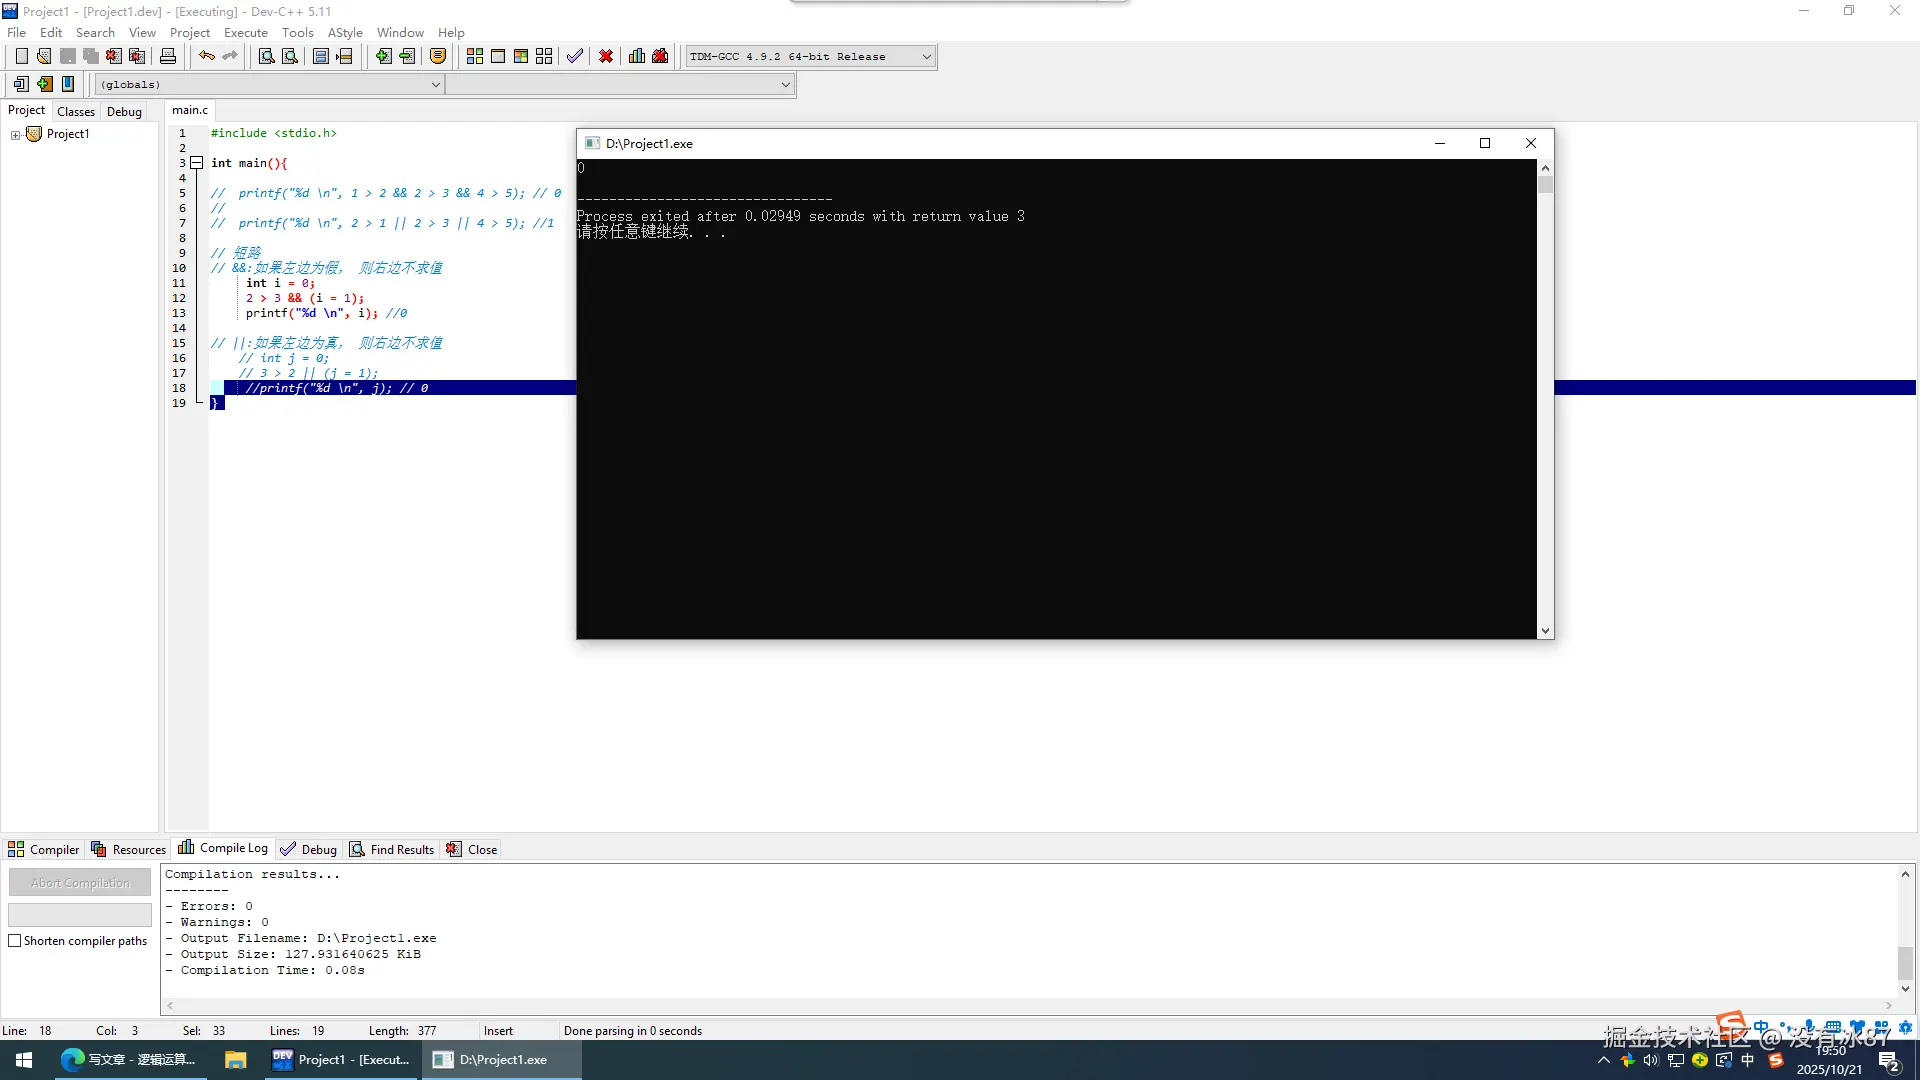Screen dimensions: 1920x1080
Task: Click the Find magnifier toolbar icon
Action: pyautogui.click(x=266, y=56)
